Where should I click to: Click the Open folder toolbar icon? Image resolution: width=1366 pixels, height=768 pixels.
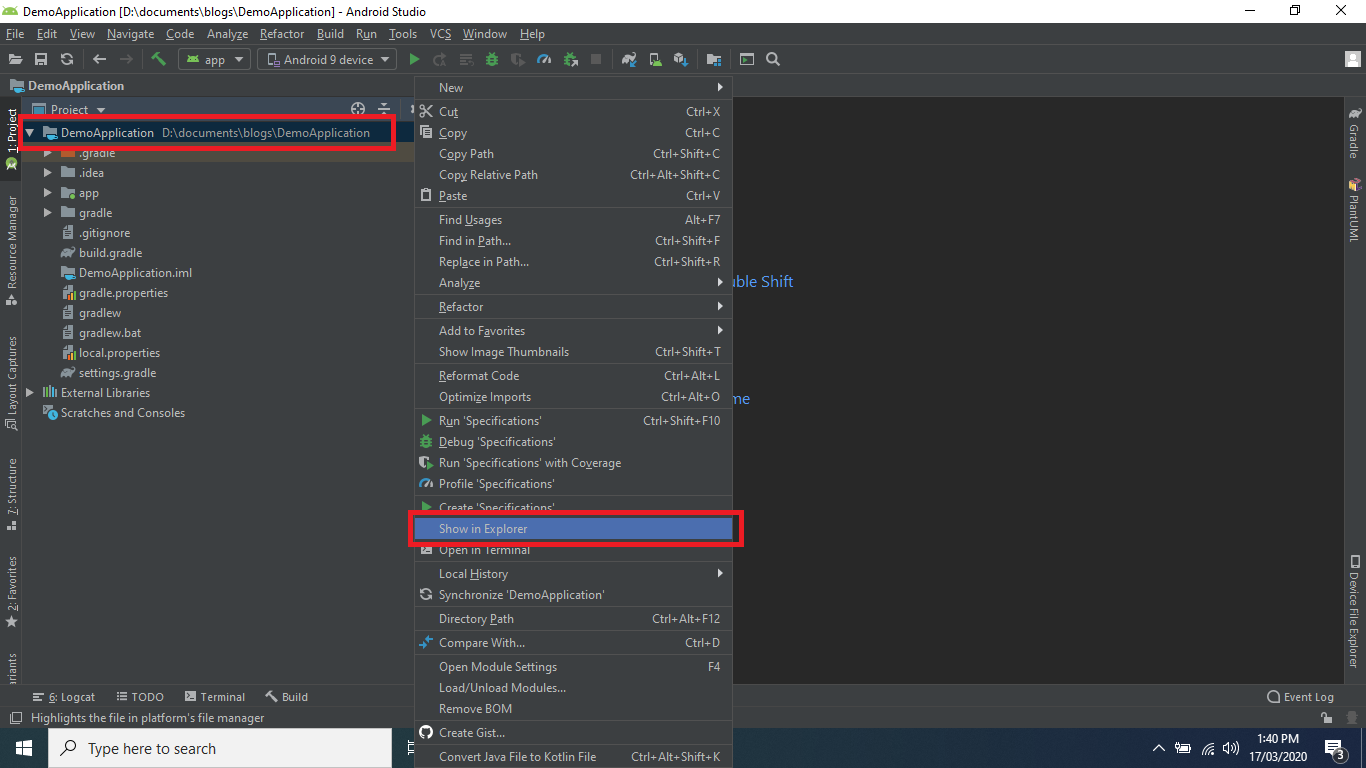tap(15, 60)
